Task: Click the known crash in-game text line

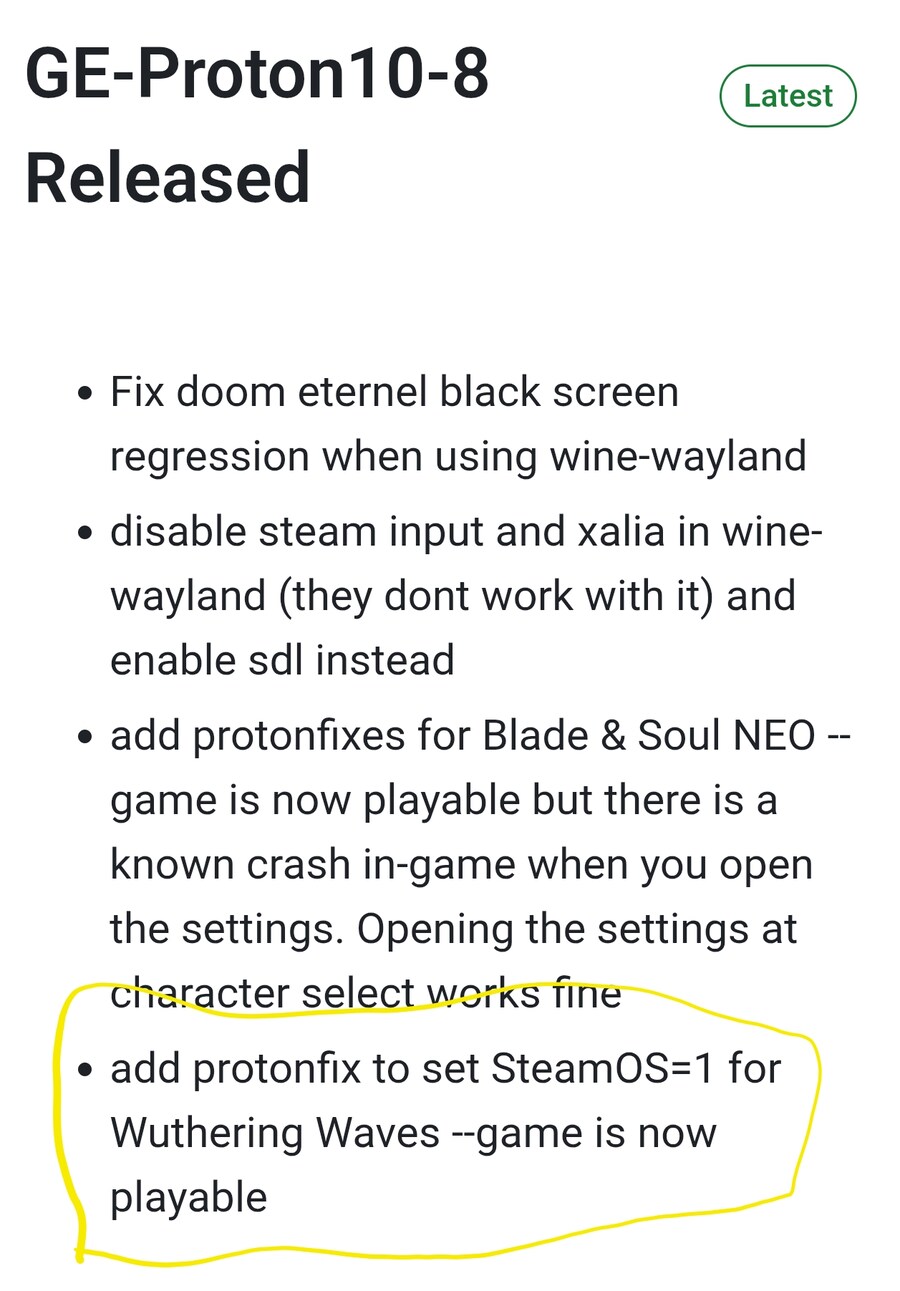Action: (461, 865)
